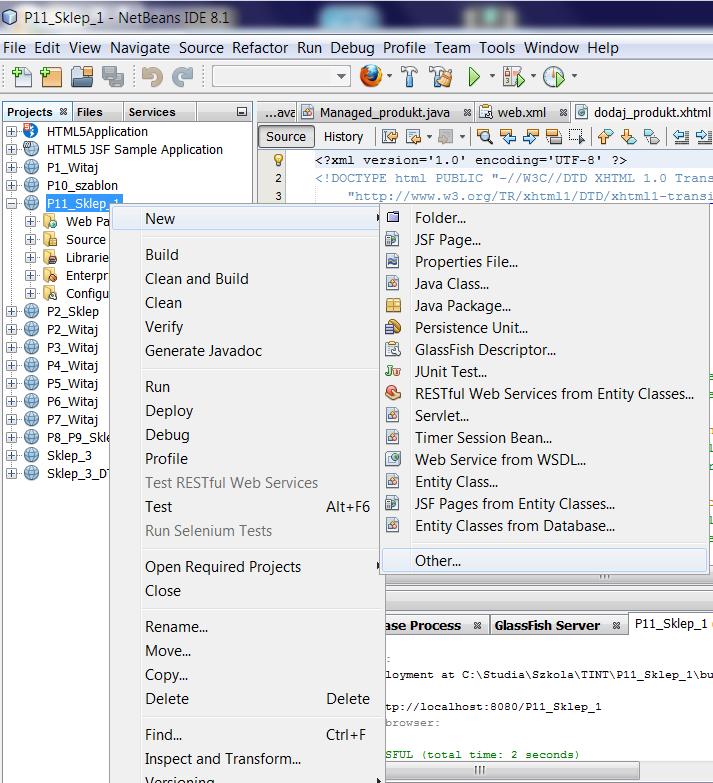Click the Profile Project clock icon
Image resolution: width=713 pixels, height=783 pixels.
click(x=554, y=76)
